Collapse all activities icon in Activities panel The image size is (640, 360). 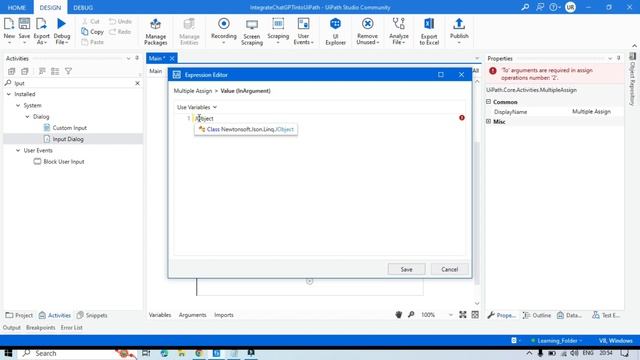(x=25, y=71)
